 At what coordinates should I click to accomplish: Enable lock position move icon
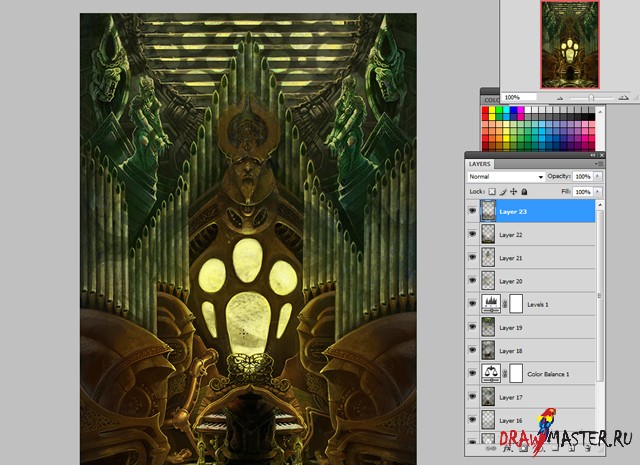click(x=514, y=191)
